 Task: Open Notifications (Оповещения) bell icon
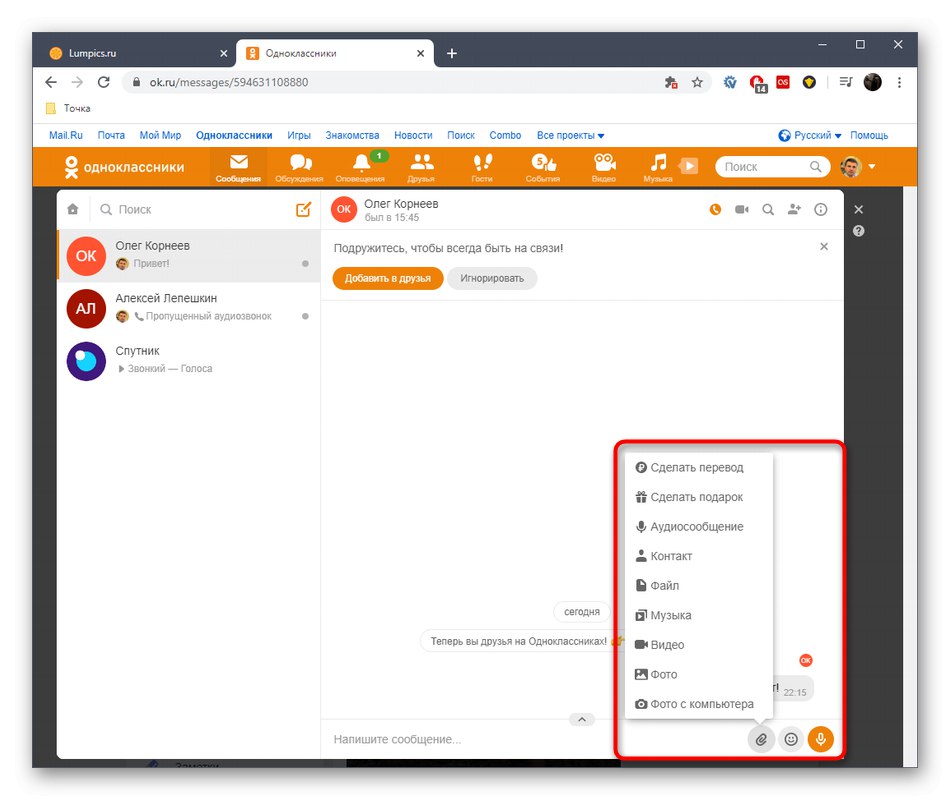360,167
